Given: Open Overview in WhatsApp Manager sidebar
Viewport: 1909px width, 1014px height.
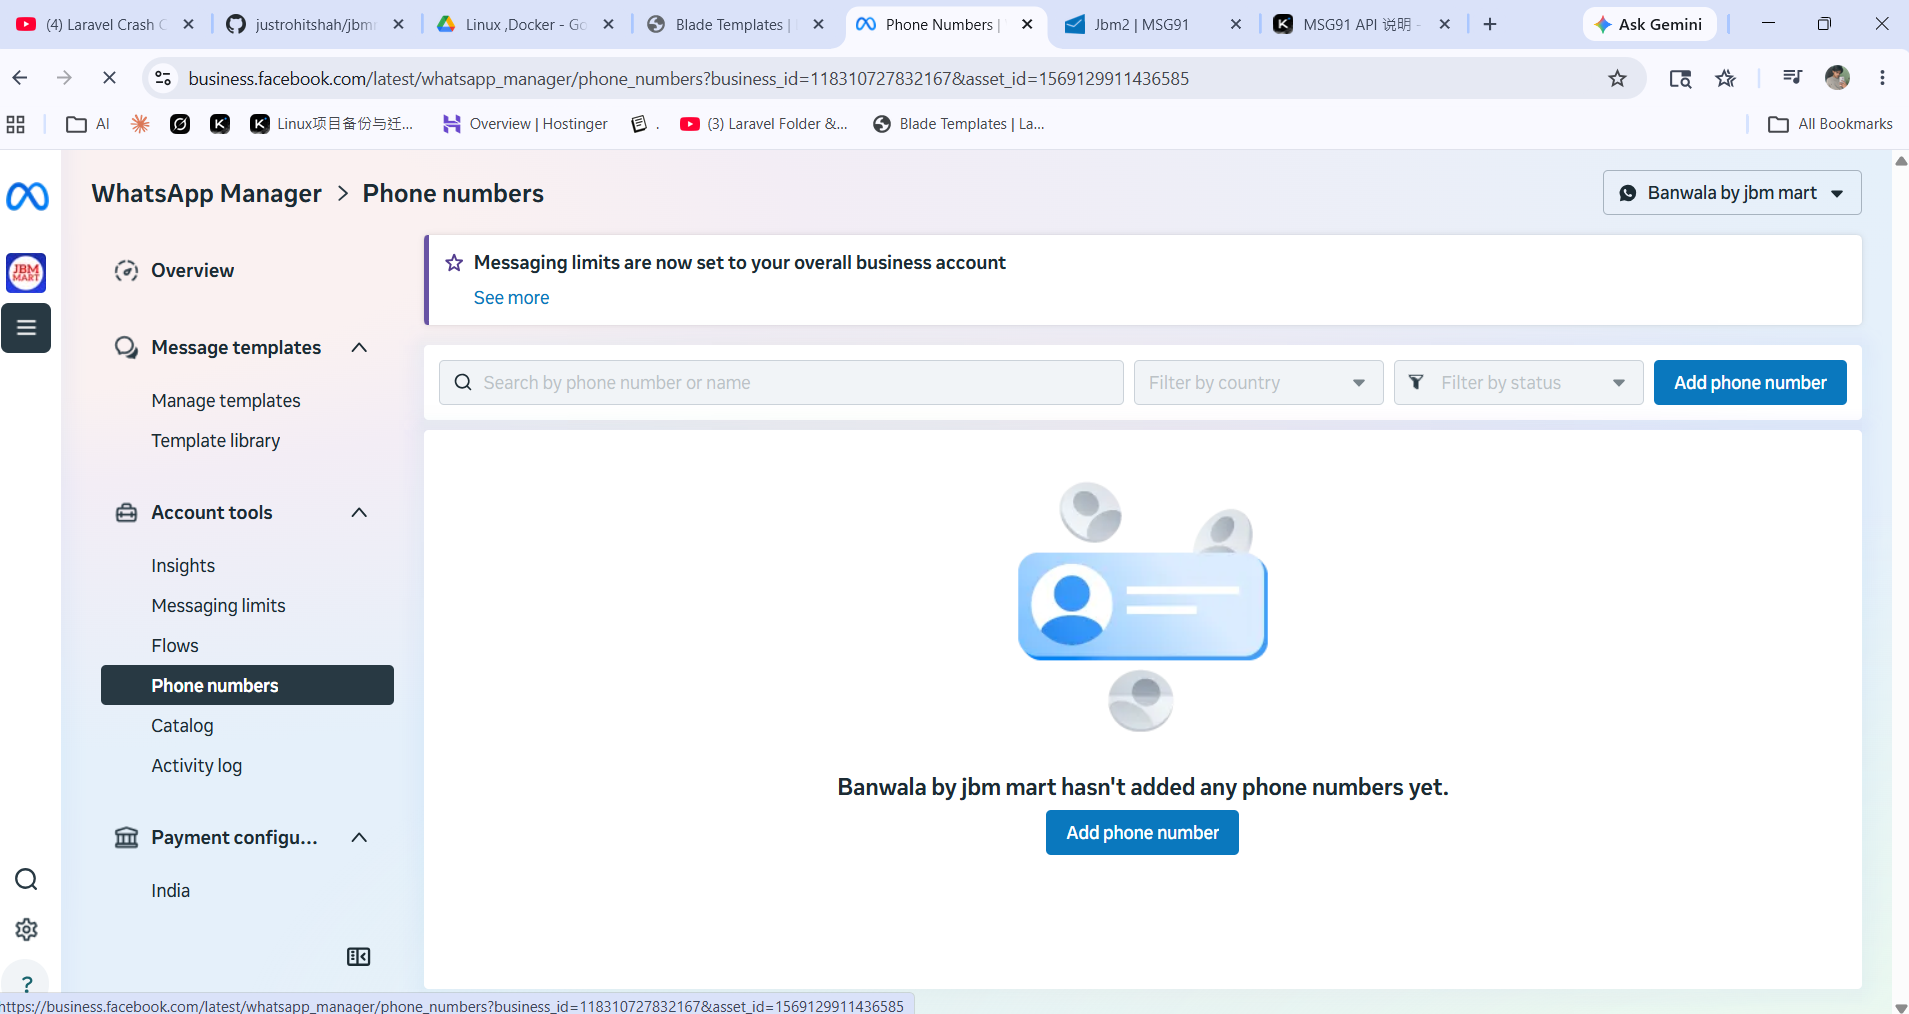Looking at the screenshot, I should click(192, 271).
